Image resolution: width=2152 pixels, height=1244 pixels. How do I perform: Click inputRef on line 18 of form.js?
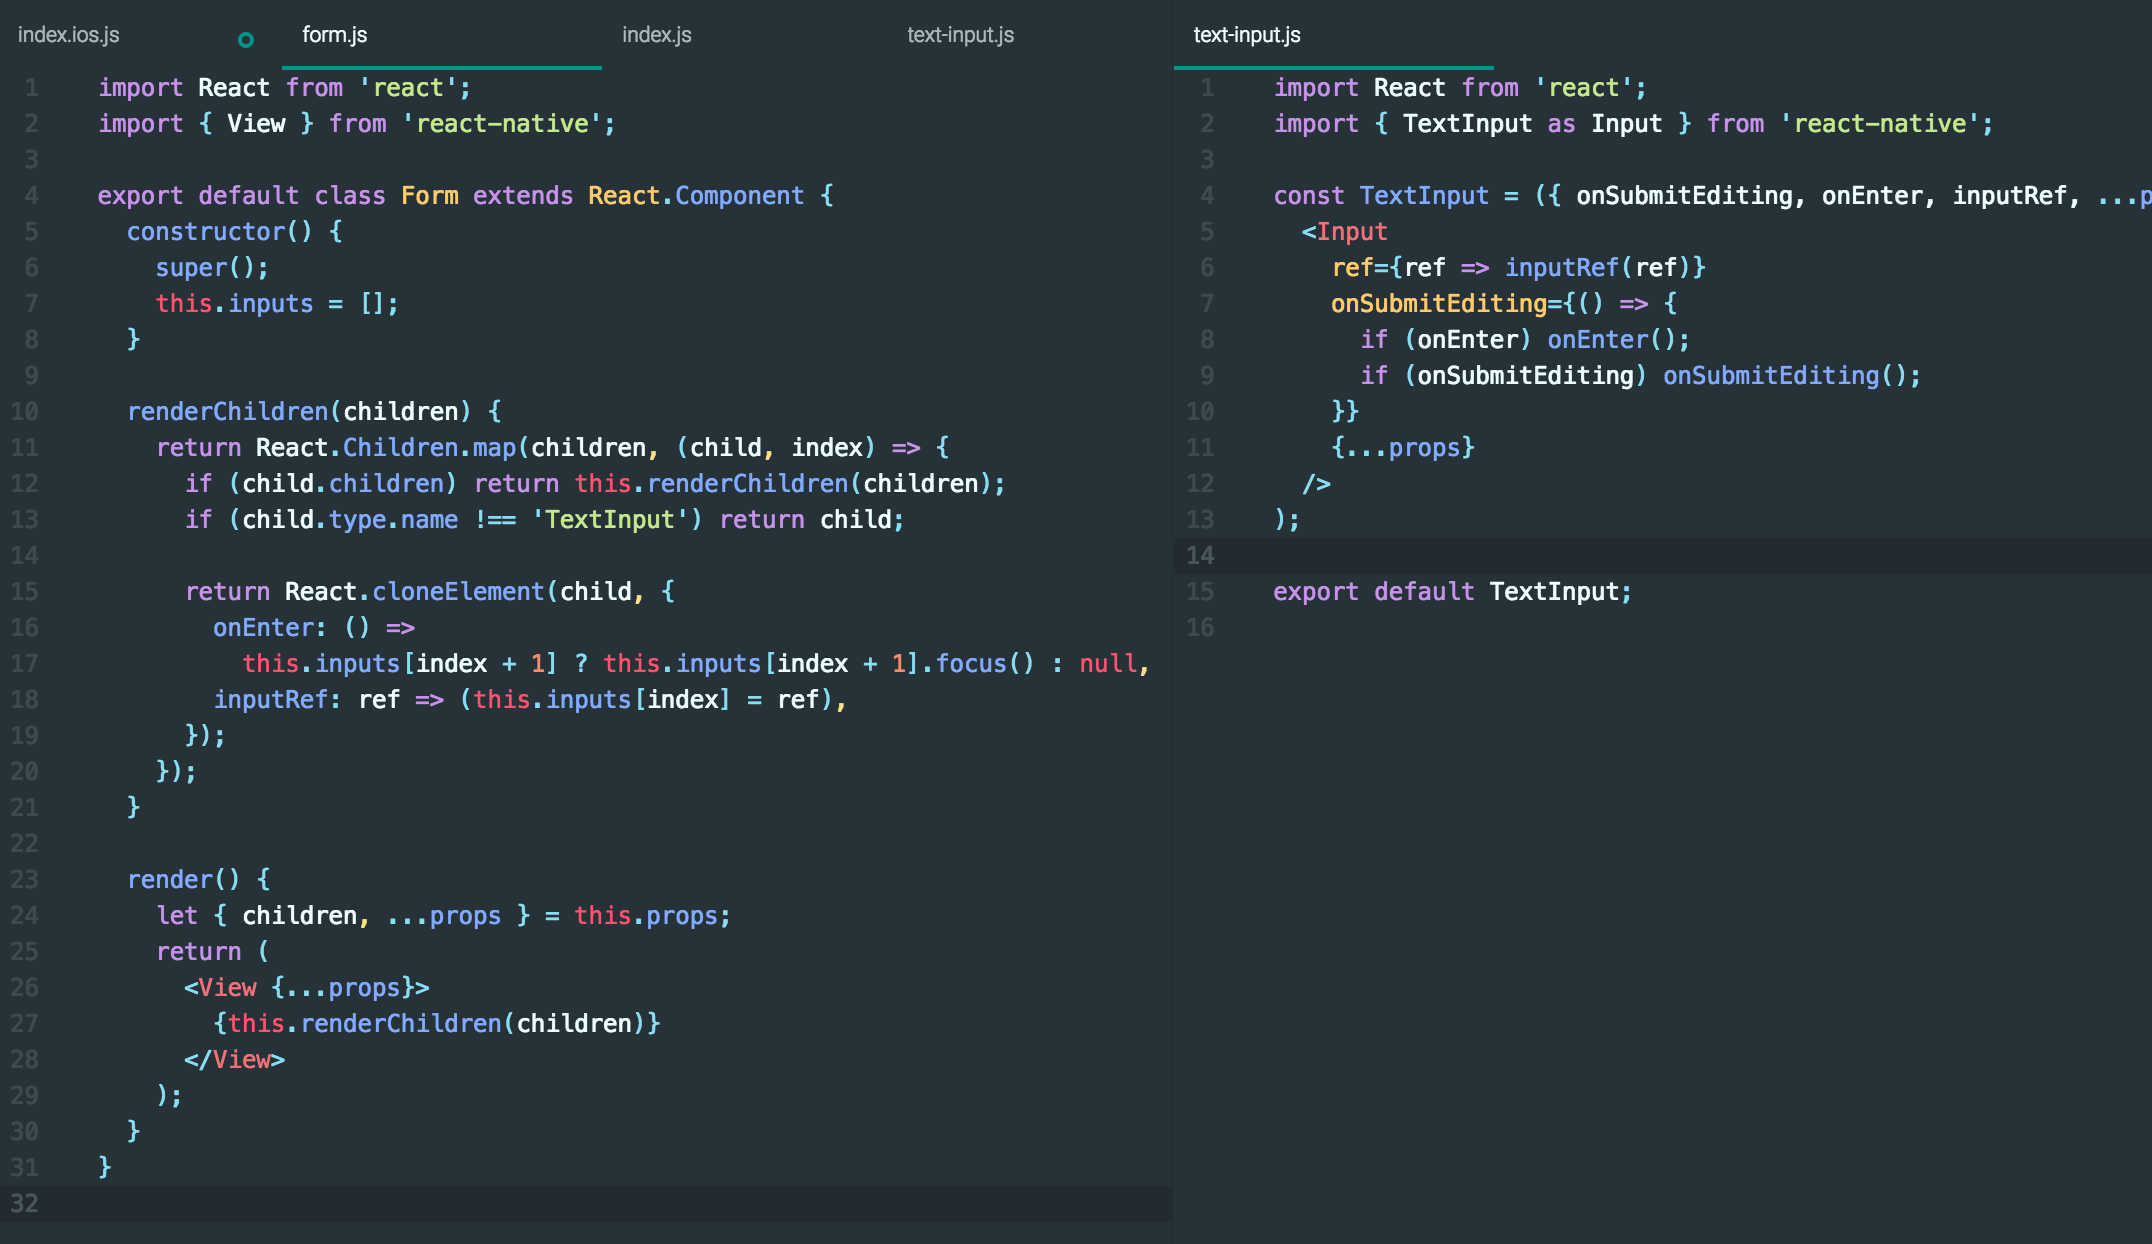[x=270, y=699]
